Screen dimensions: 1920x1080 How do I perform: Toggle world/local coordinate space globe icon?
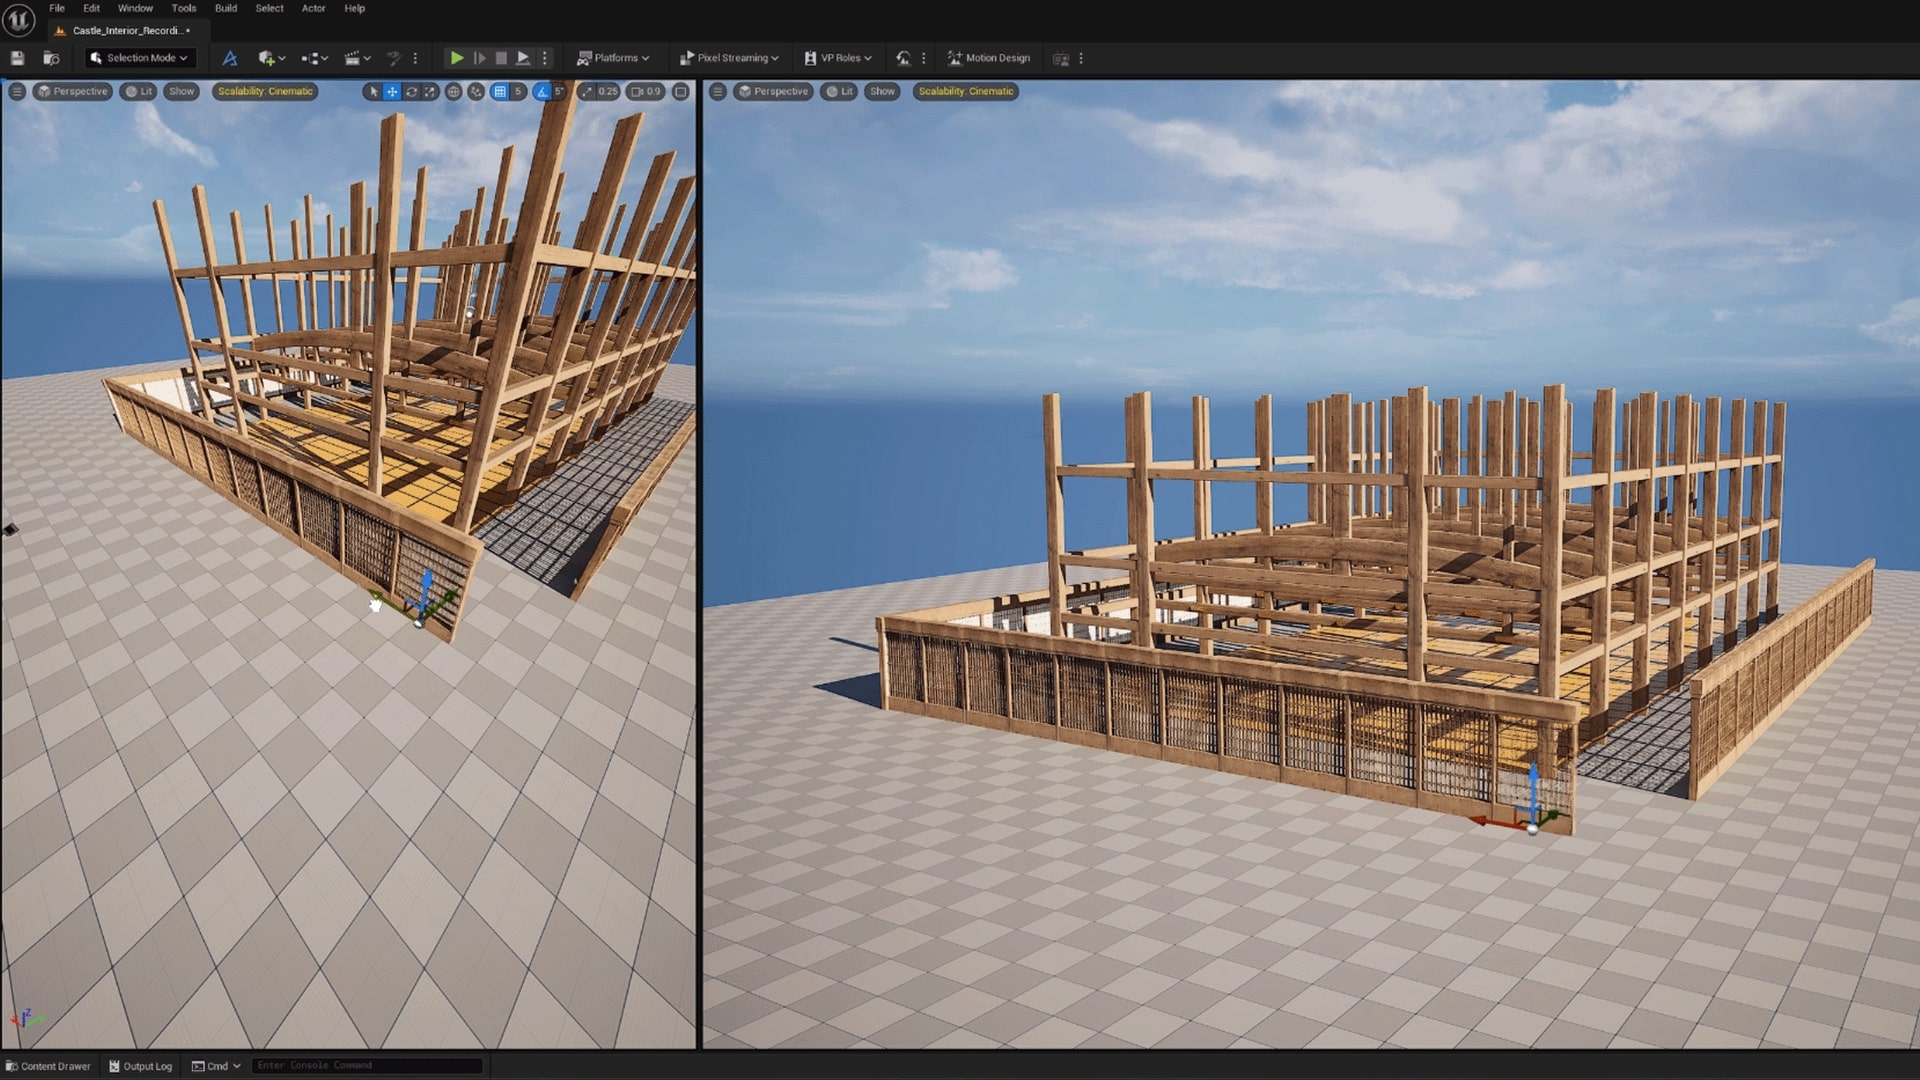[x=453, y=91]
